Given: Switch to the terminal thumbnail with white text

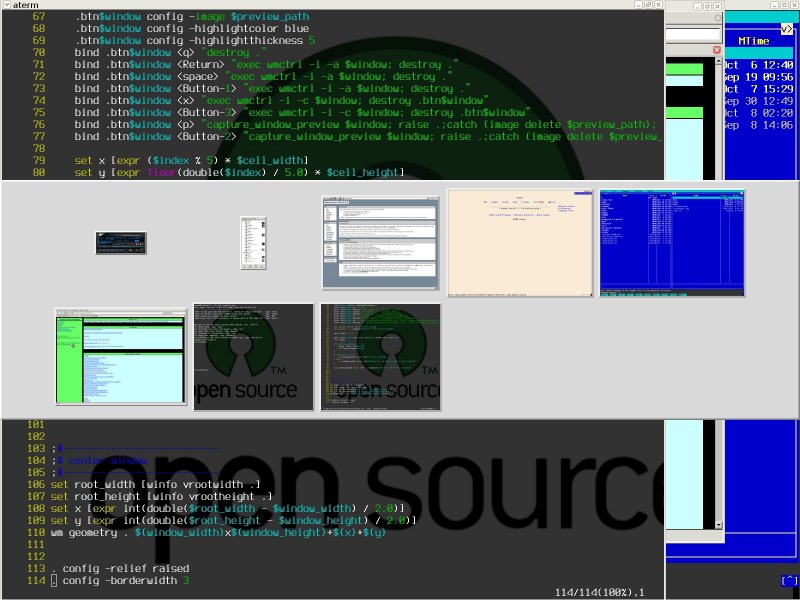Looking at the screenshot, I should click(253, 356).
